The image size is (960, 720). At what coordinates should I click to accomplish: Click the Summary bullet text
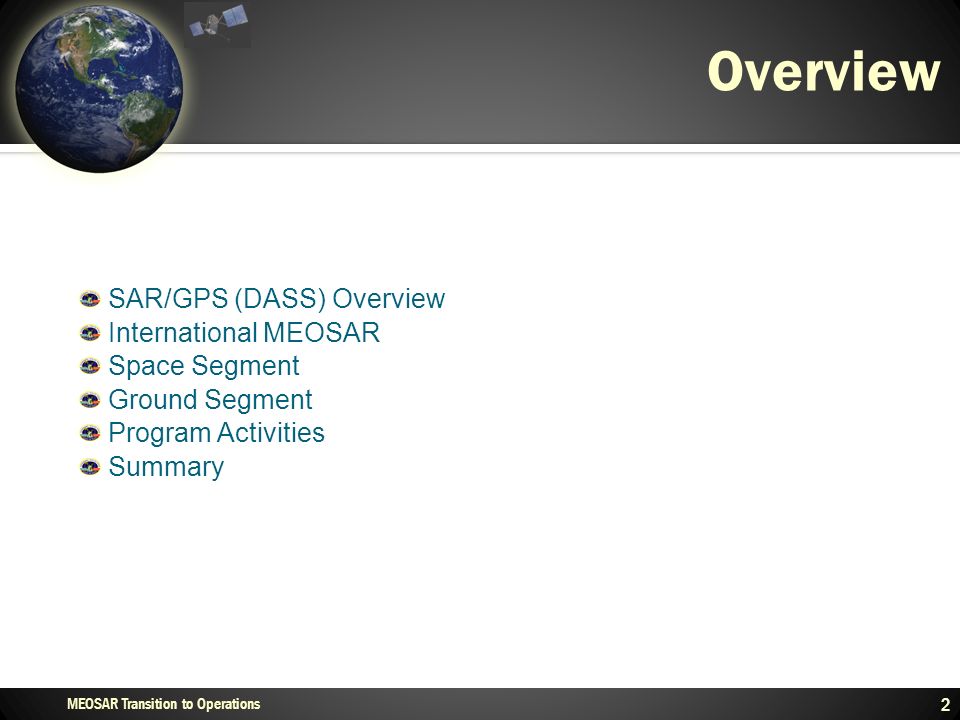[x=166, y=467]
